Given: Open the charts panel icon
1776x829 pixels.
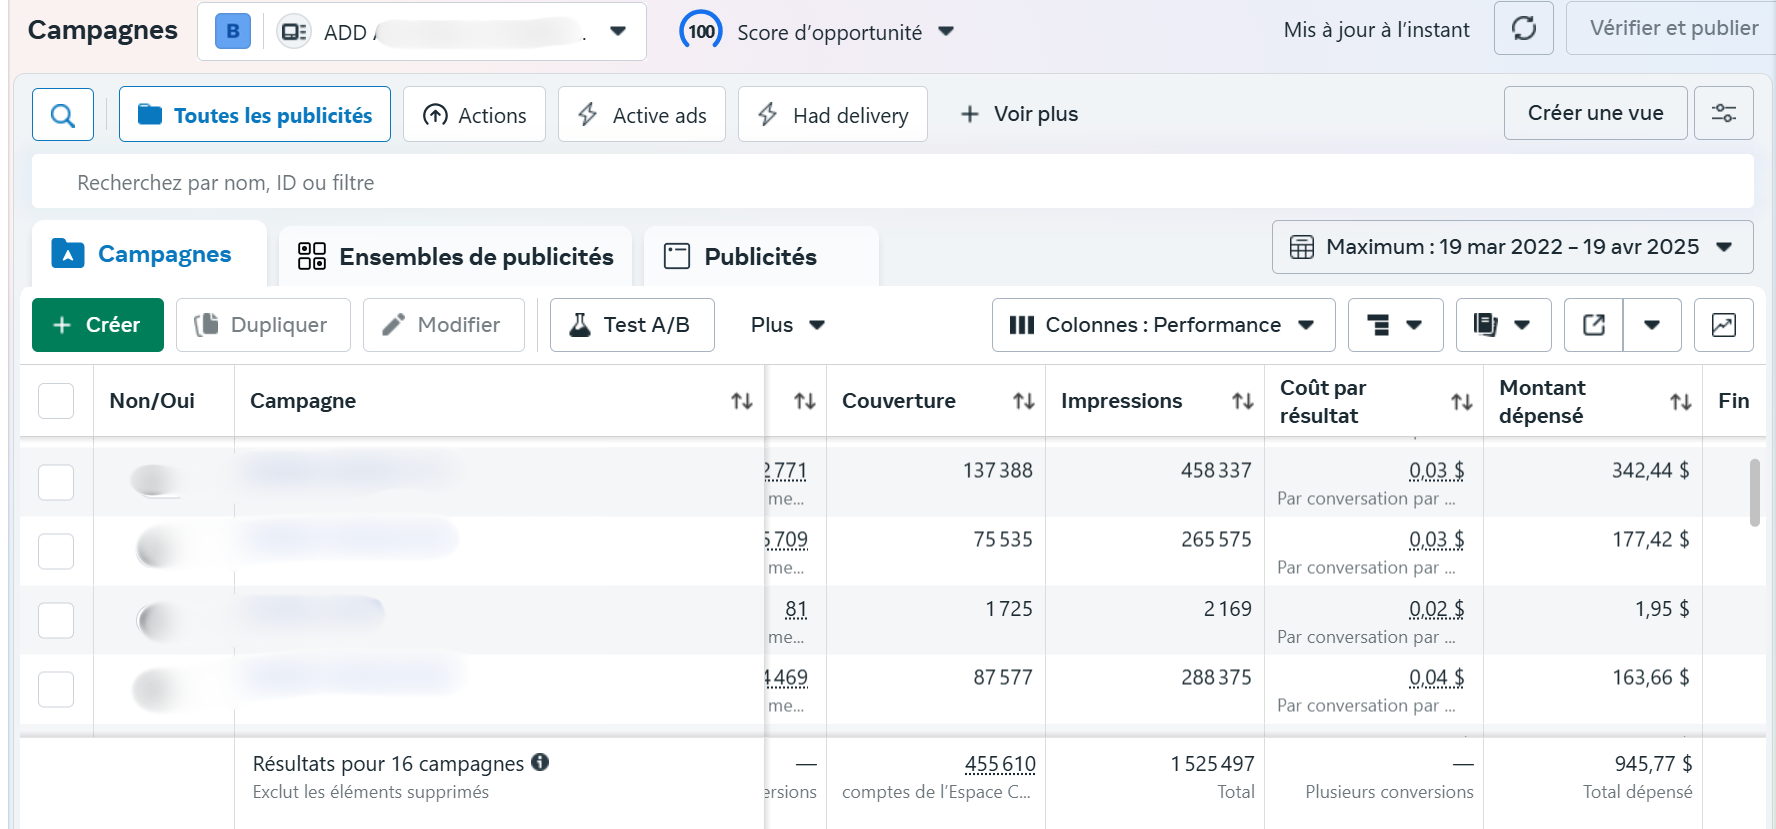Looking at the screenshot, I should [1723, 325].
